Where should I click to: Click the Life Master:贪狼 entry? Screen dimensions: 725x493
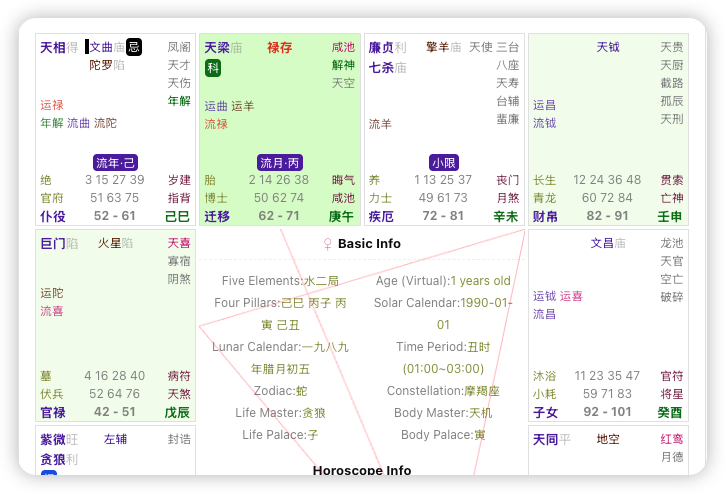(280, 413)
